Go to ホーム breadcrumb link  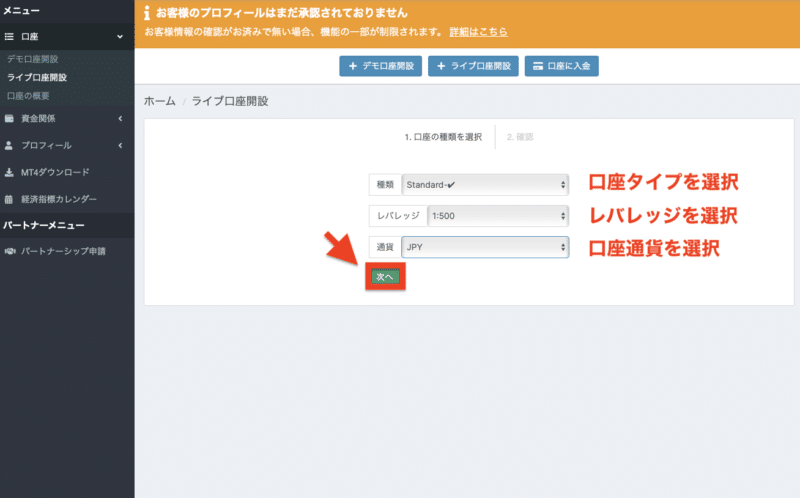click(x=160, y=101)
